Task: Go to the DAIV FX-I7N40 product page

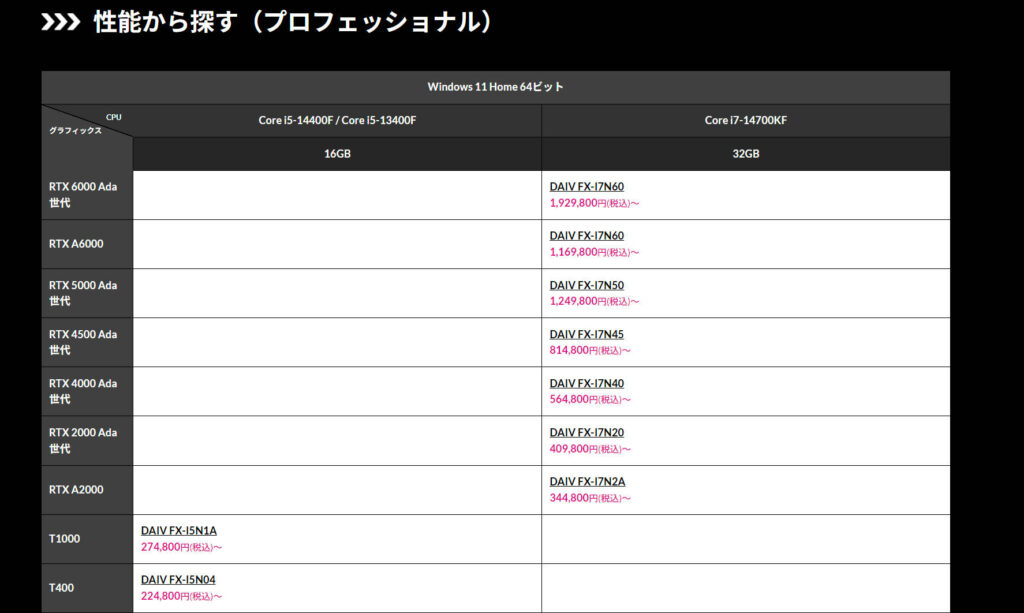Action: [x=586, y=383]
